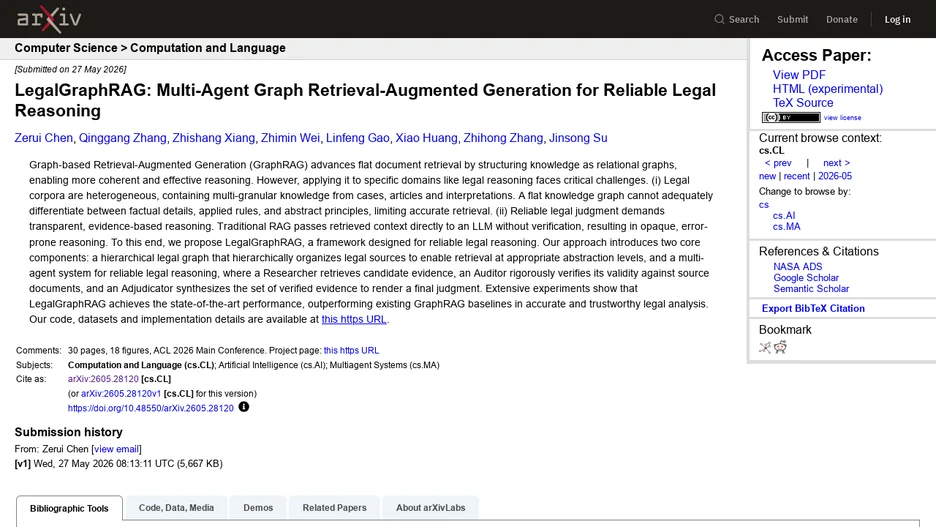
Task: Switch to Demos tab
Action: (x=258, y=507)
